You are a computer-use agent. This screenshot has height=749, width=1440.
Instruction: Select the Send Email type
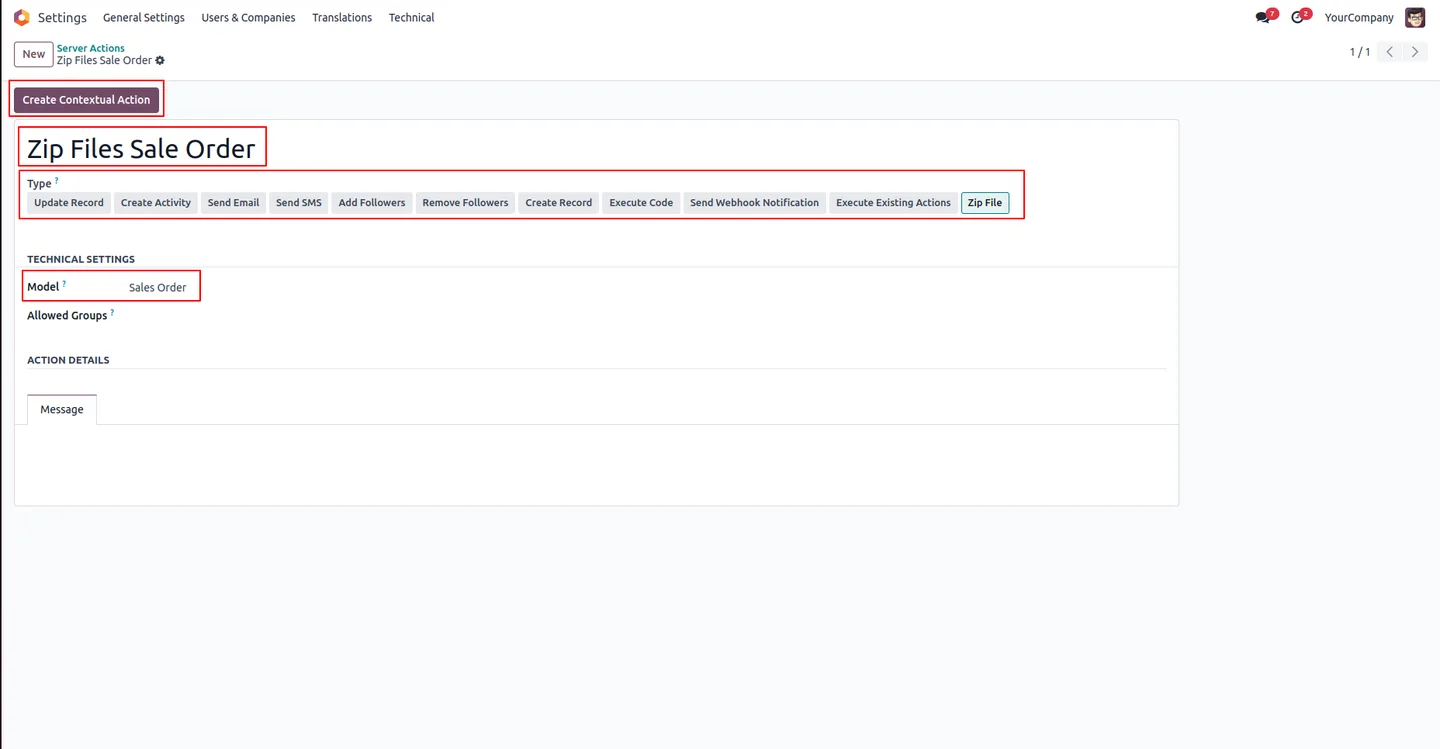pos(233,203)
